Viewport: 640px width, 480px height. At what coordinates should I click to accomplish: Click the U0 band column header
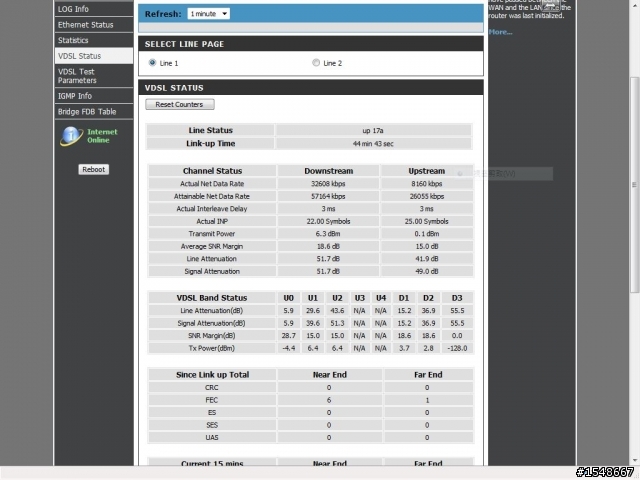pyautogui.click(x=289, y=298)
